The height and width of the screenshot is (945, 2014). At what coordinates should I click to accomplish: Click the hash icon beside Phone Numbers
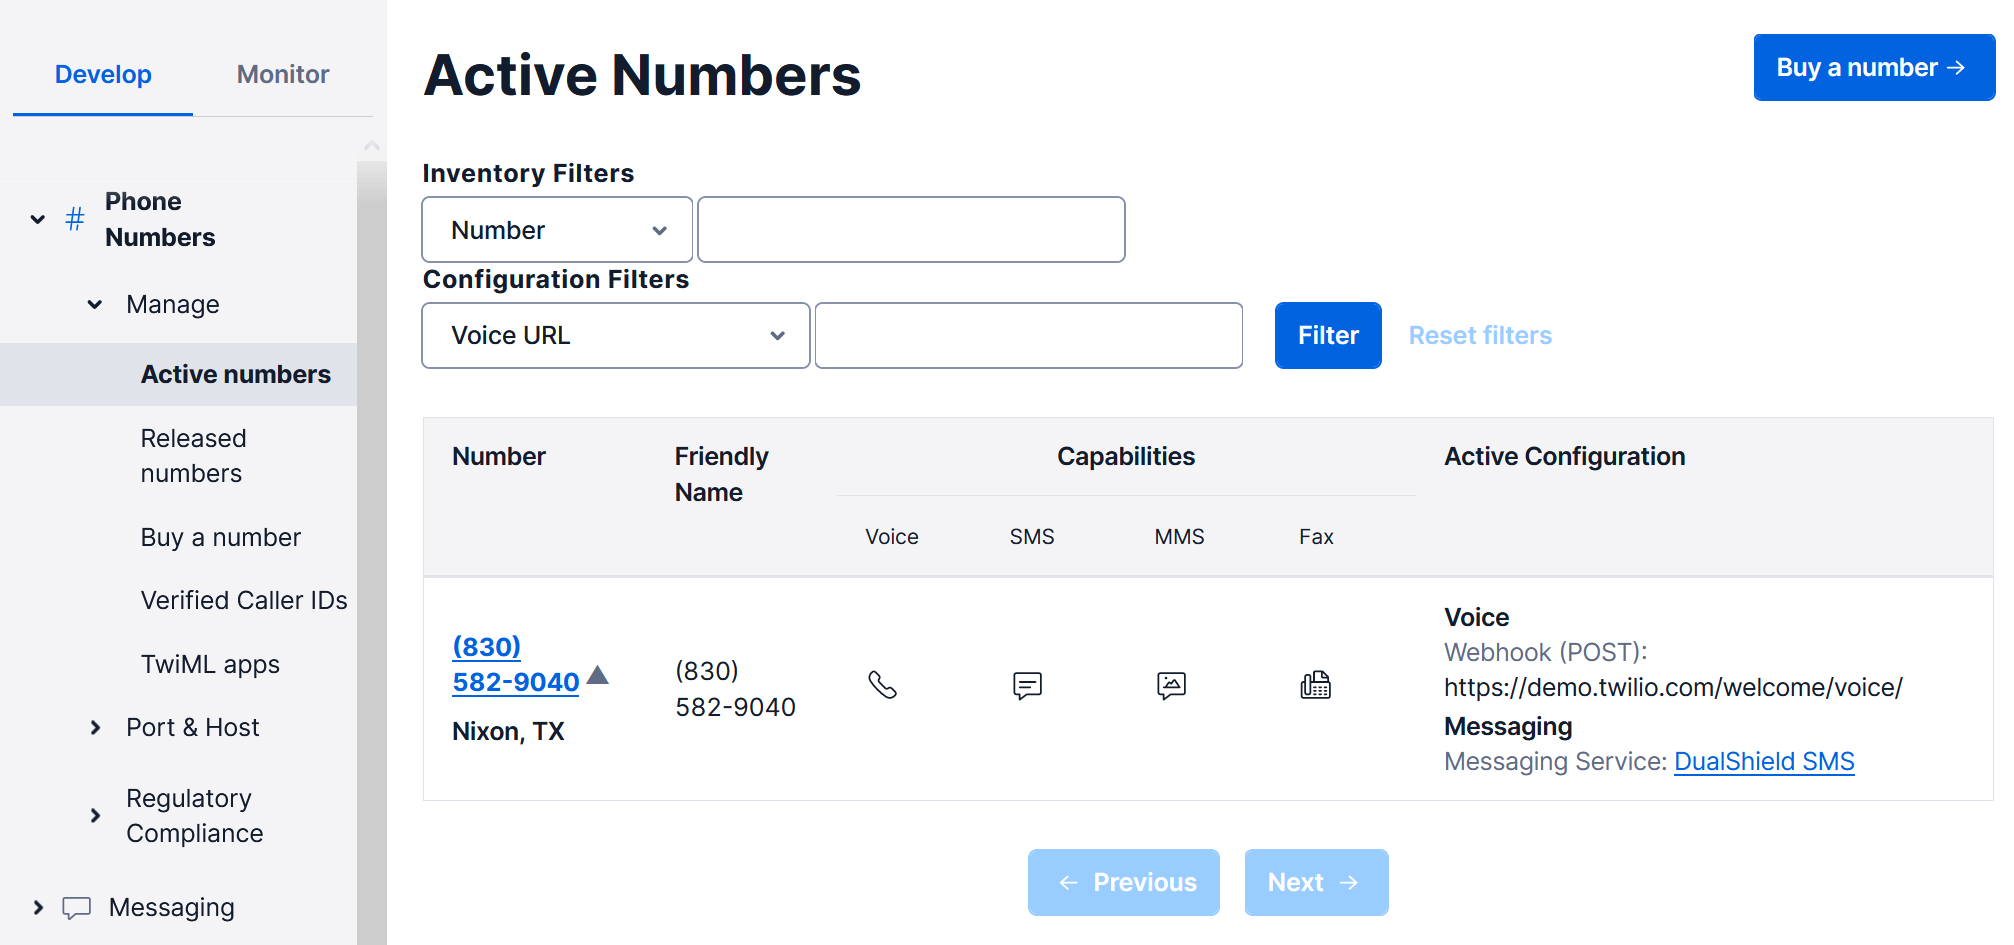click(x=75, y=219)
